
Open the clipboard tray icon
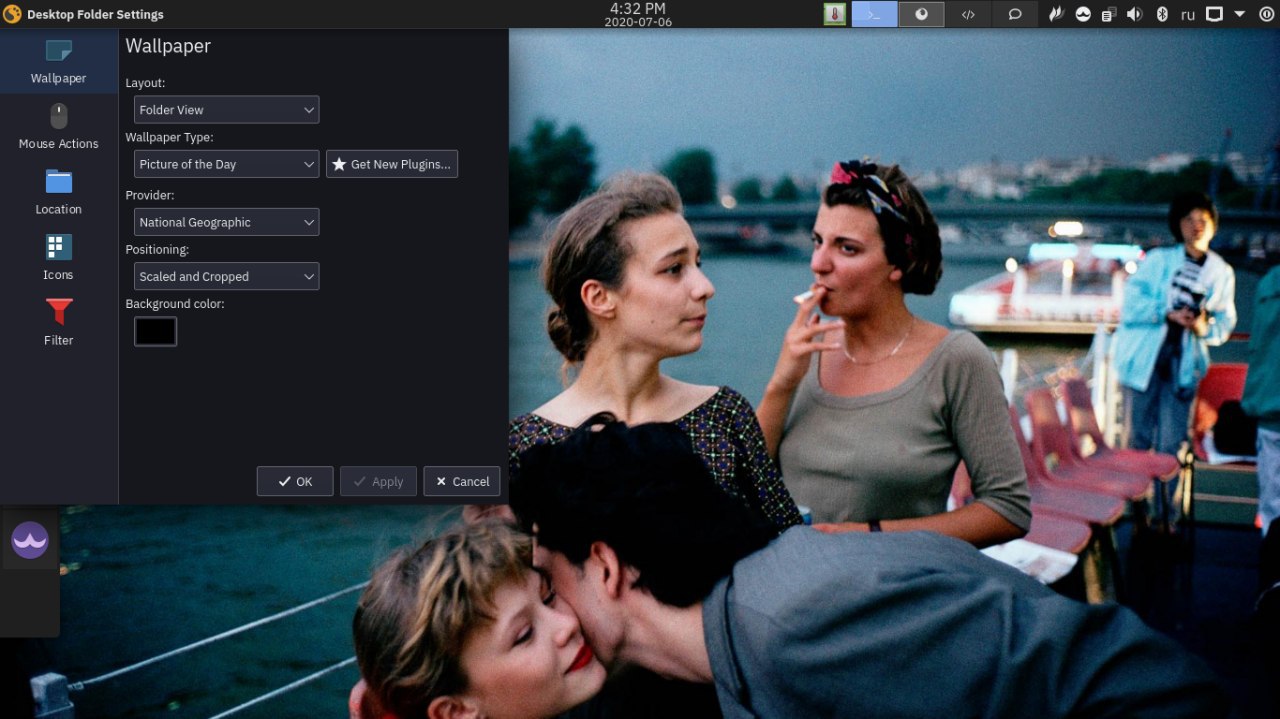pyautogui.click(x=1109, y=14)
